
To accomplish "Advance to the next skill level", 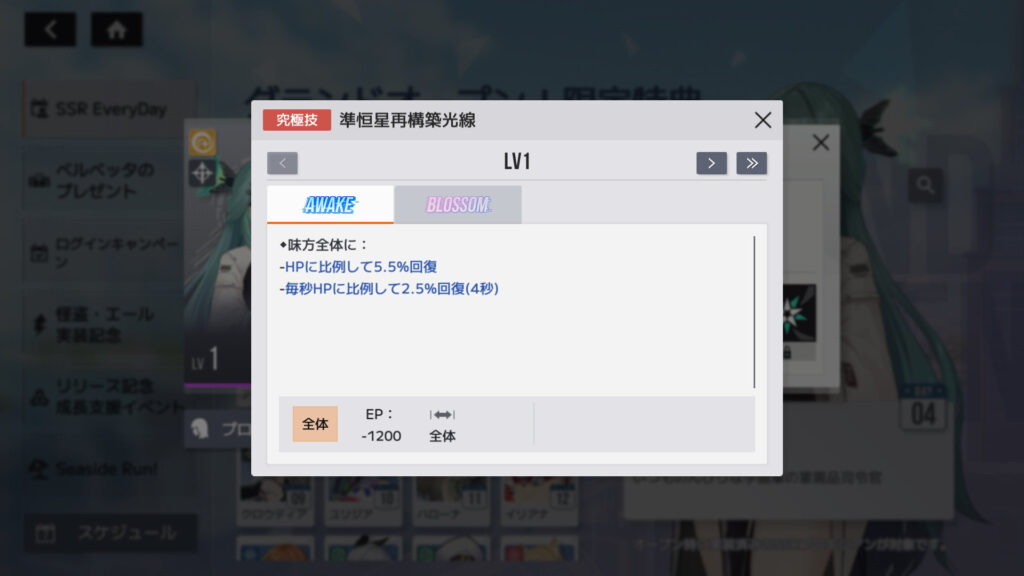I will tap(711, 163).
